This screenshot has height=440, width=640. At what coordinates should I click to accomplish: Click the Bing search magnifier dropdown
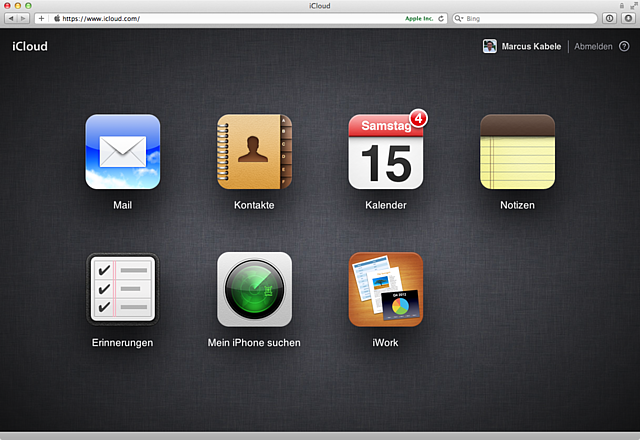(459, 18)
